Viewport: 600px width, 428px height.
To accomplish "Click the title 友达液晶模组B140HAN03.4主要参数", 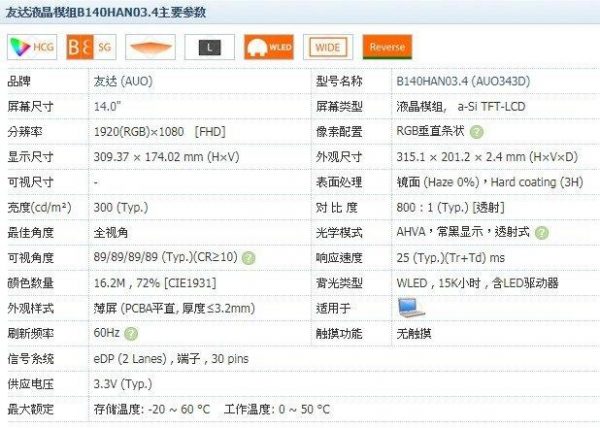I will pos(106,12).
